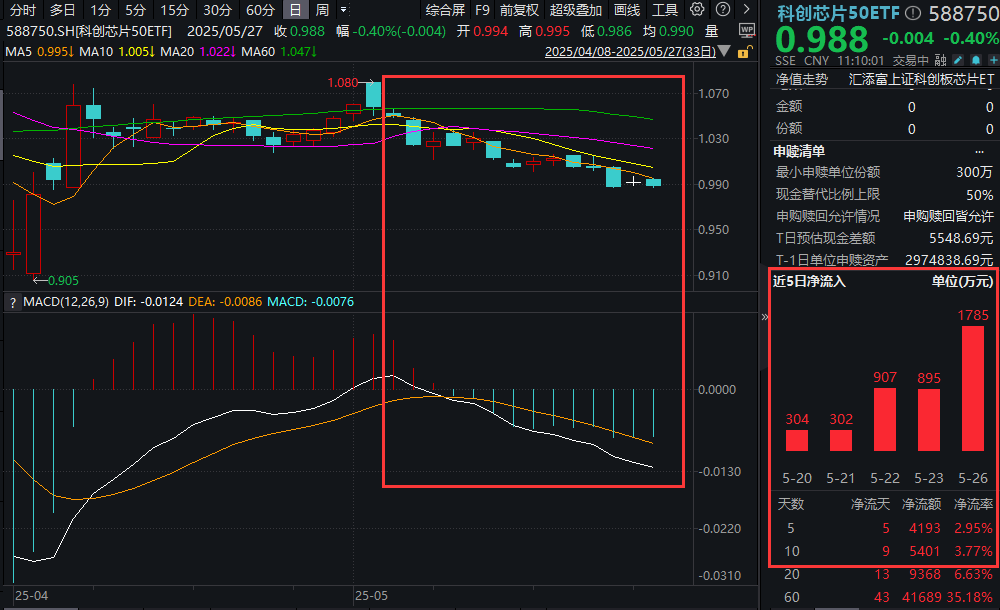1000x610 pixels.
Task: Click the WP icon next to 量
Action: point(747,29)
